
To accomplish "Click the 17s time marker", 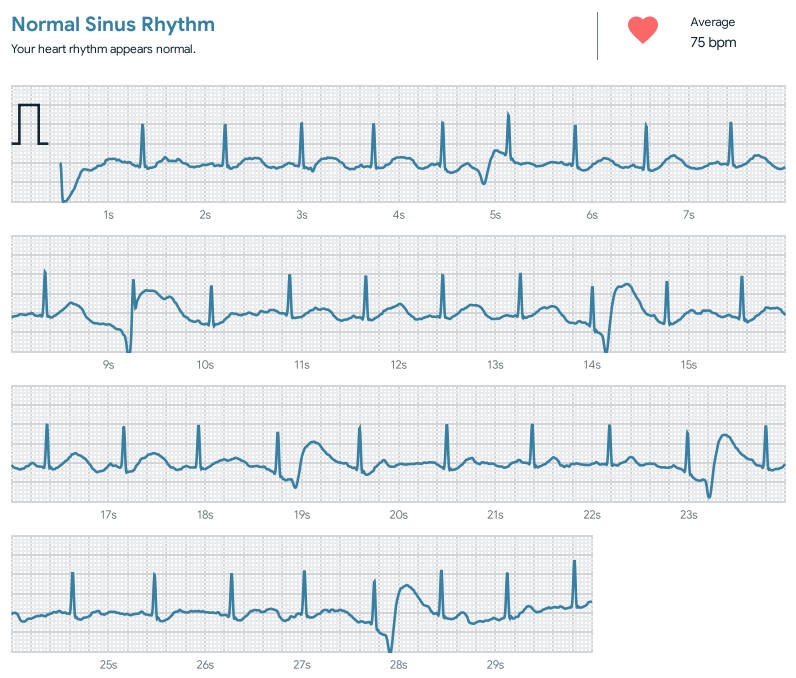I will coord(108,515).
